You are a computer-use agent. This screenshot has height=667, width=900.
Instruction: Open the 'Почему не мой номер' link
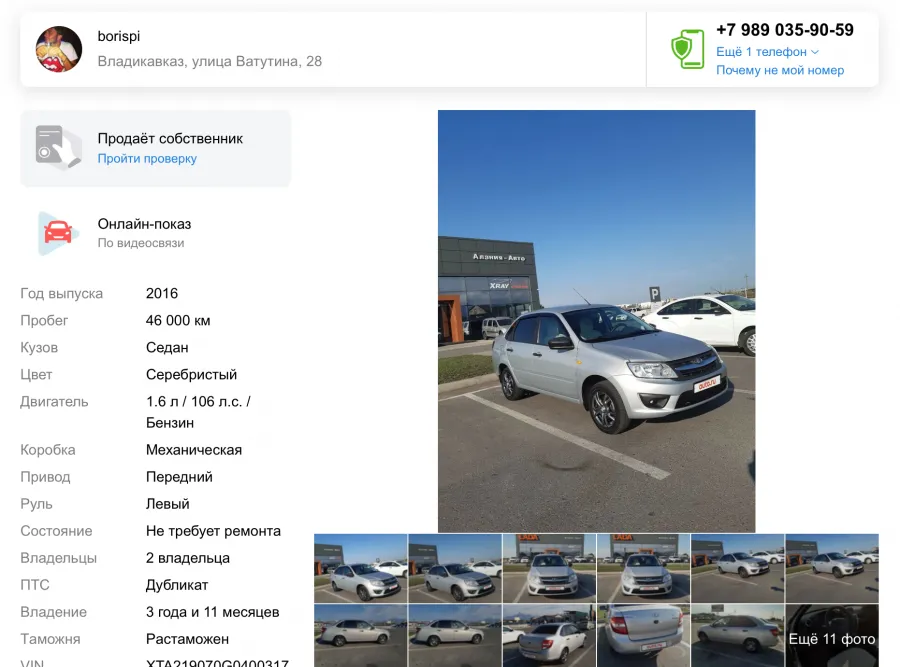[780, 70]
